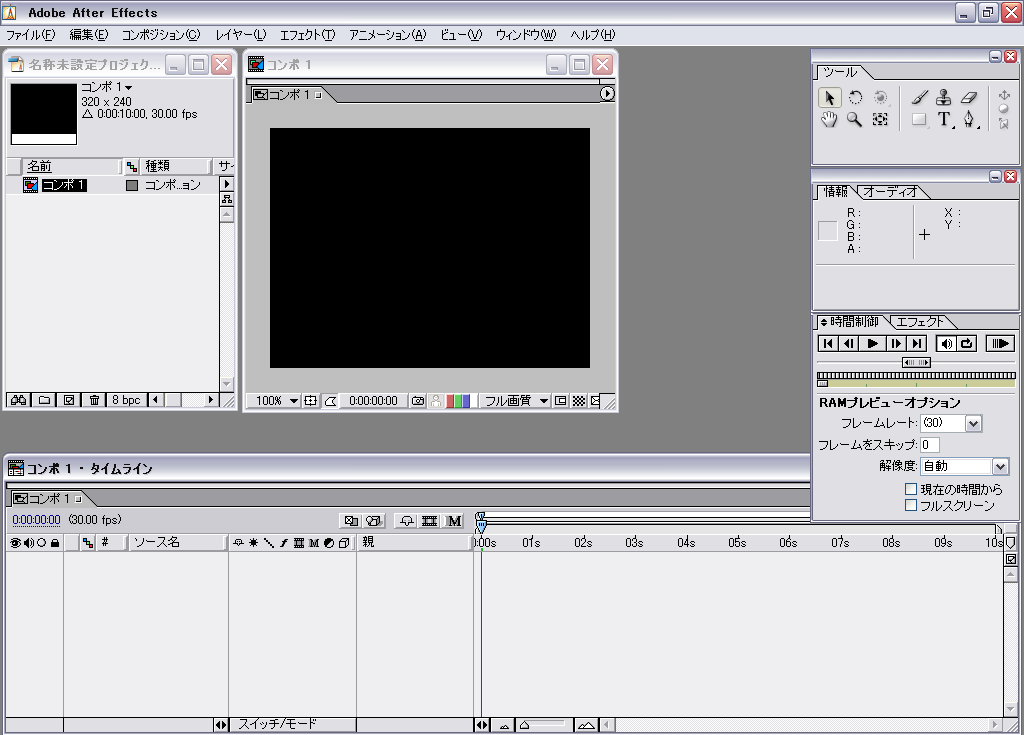Select the Clone Stamp tool
Viewport: 1024px width, 735px height.
pyautogui.click(x=944, y=97)
